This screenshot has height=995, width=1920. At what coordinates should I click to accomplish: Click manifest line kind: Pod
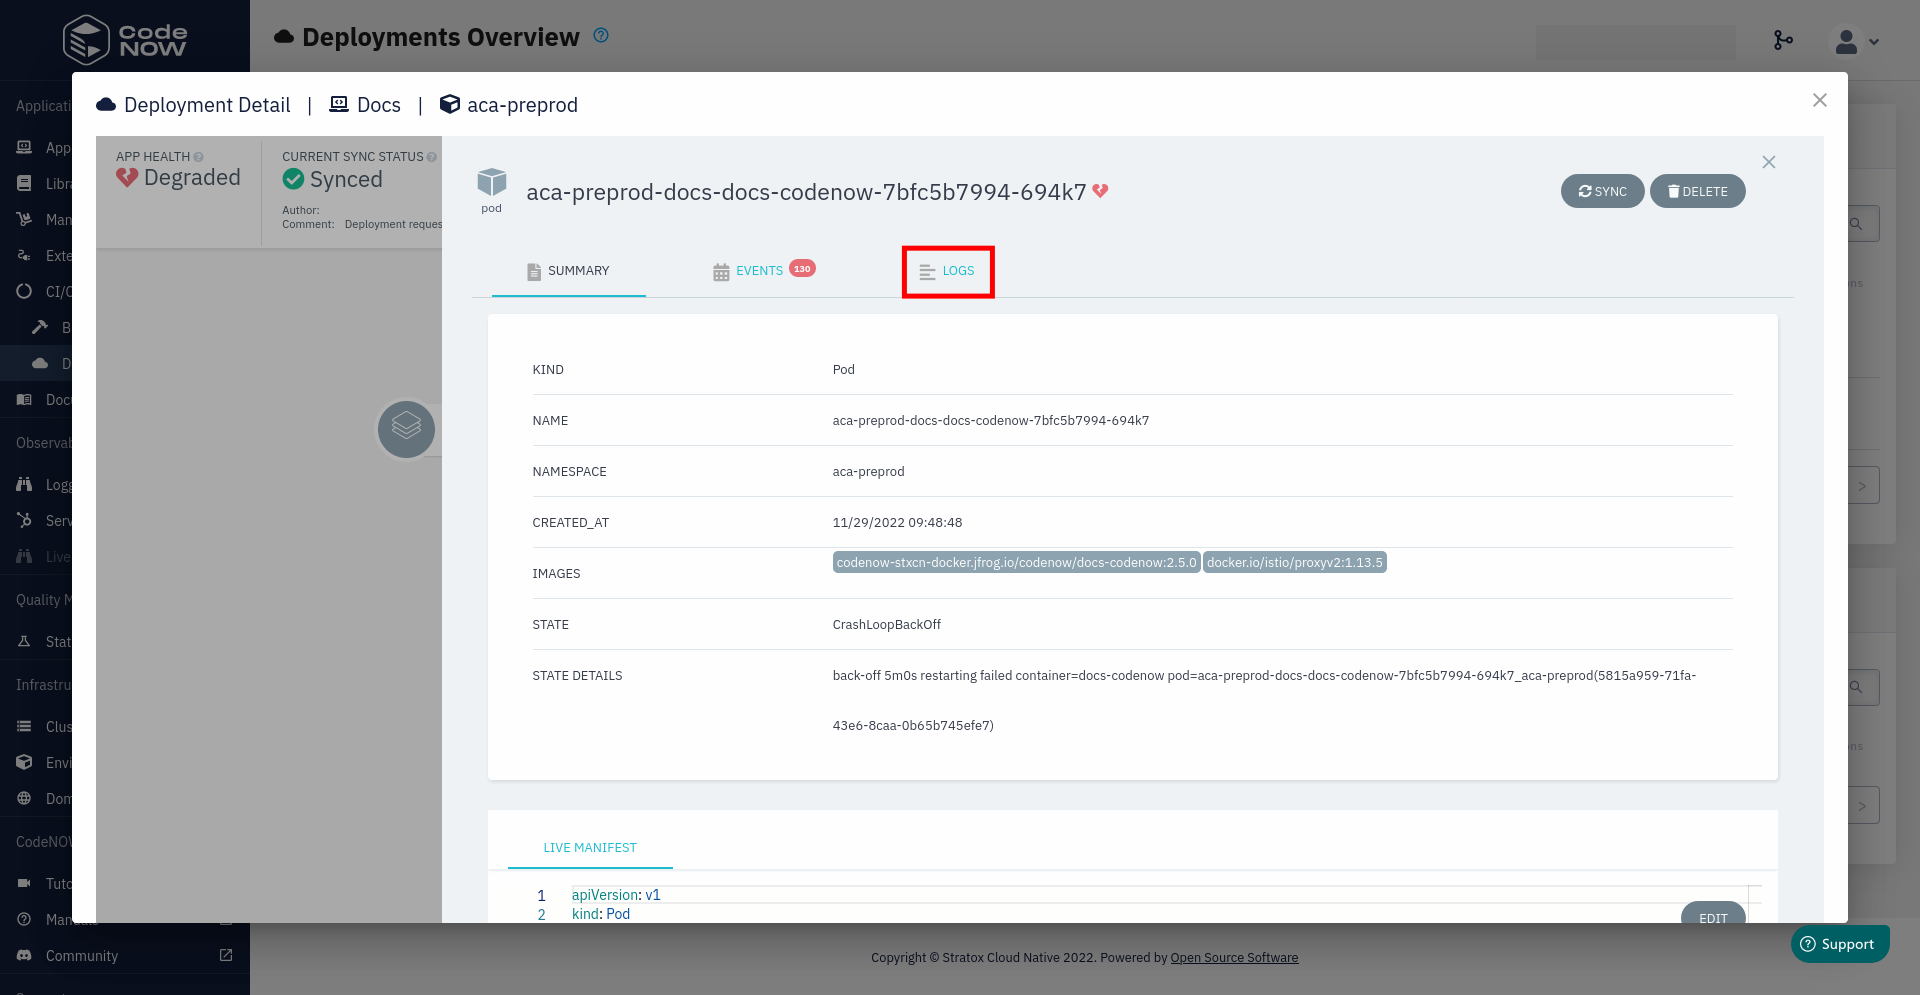(601, 914)
